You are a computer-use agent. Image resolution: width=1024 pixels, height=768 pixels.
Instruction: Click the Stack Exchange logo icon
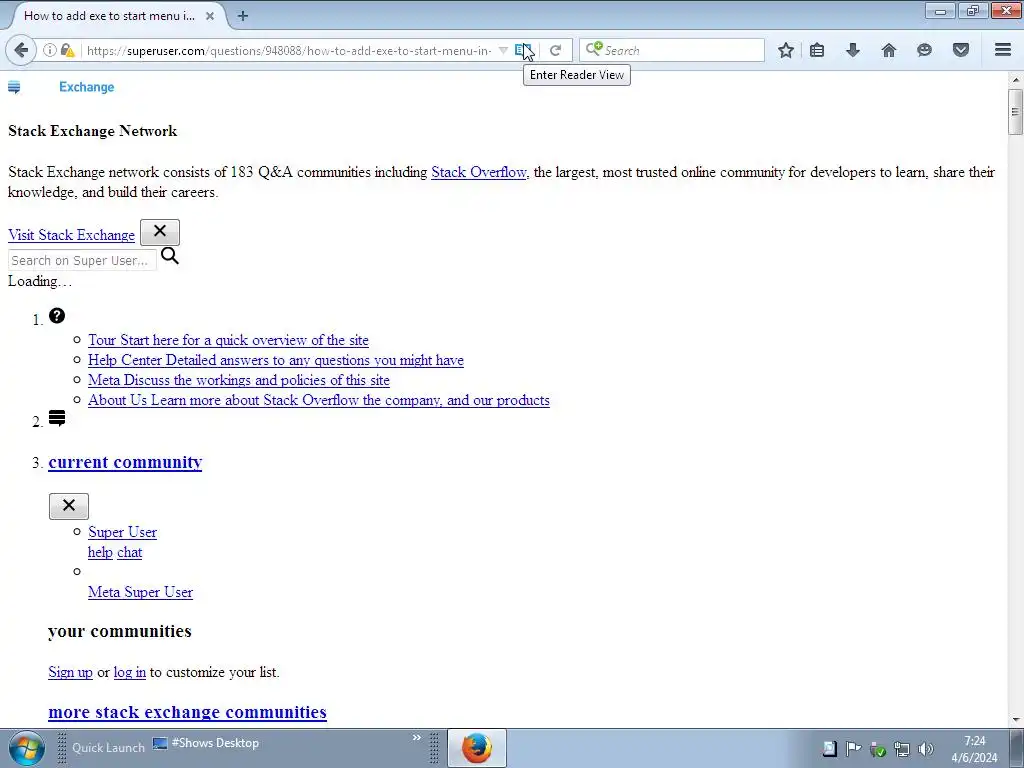click(x=14, y=87)
